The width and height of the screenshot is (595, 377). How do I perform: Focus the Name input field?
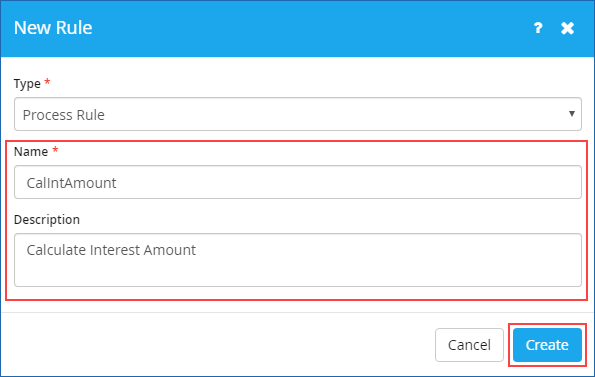[298, 182]
